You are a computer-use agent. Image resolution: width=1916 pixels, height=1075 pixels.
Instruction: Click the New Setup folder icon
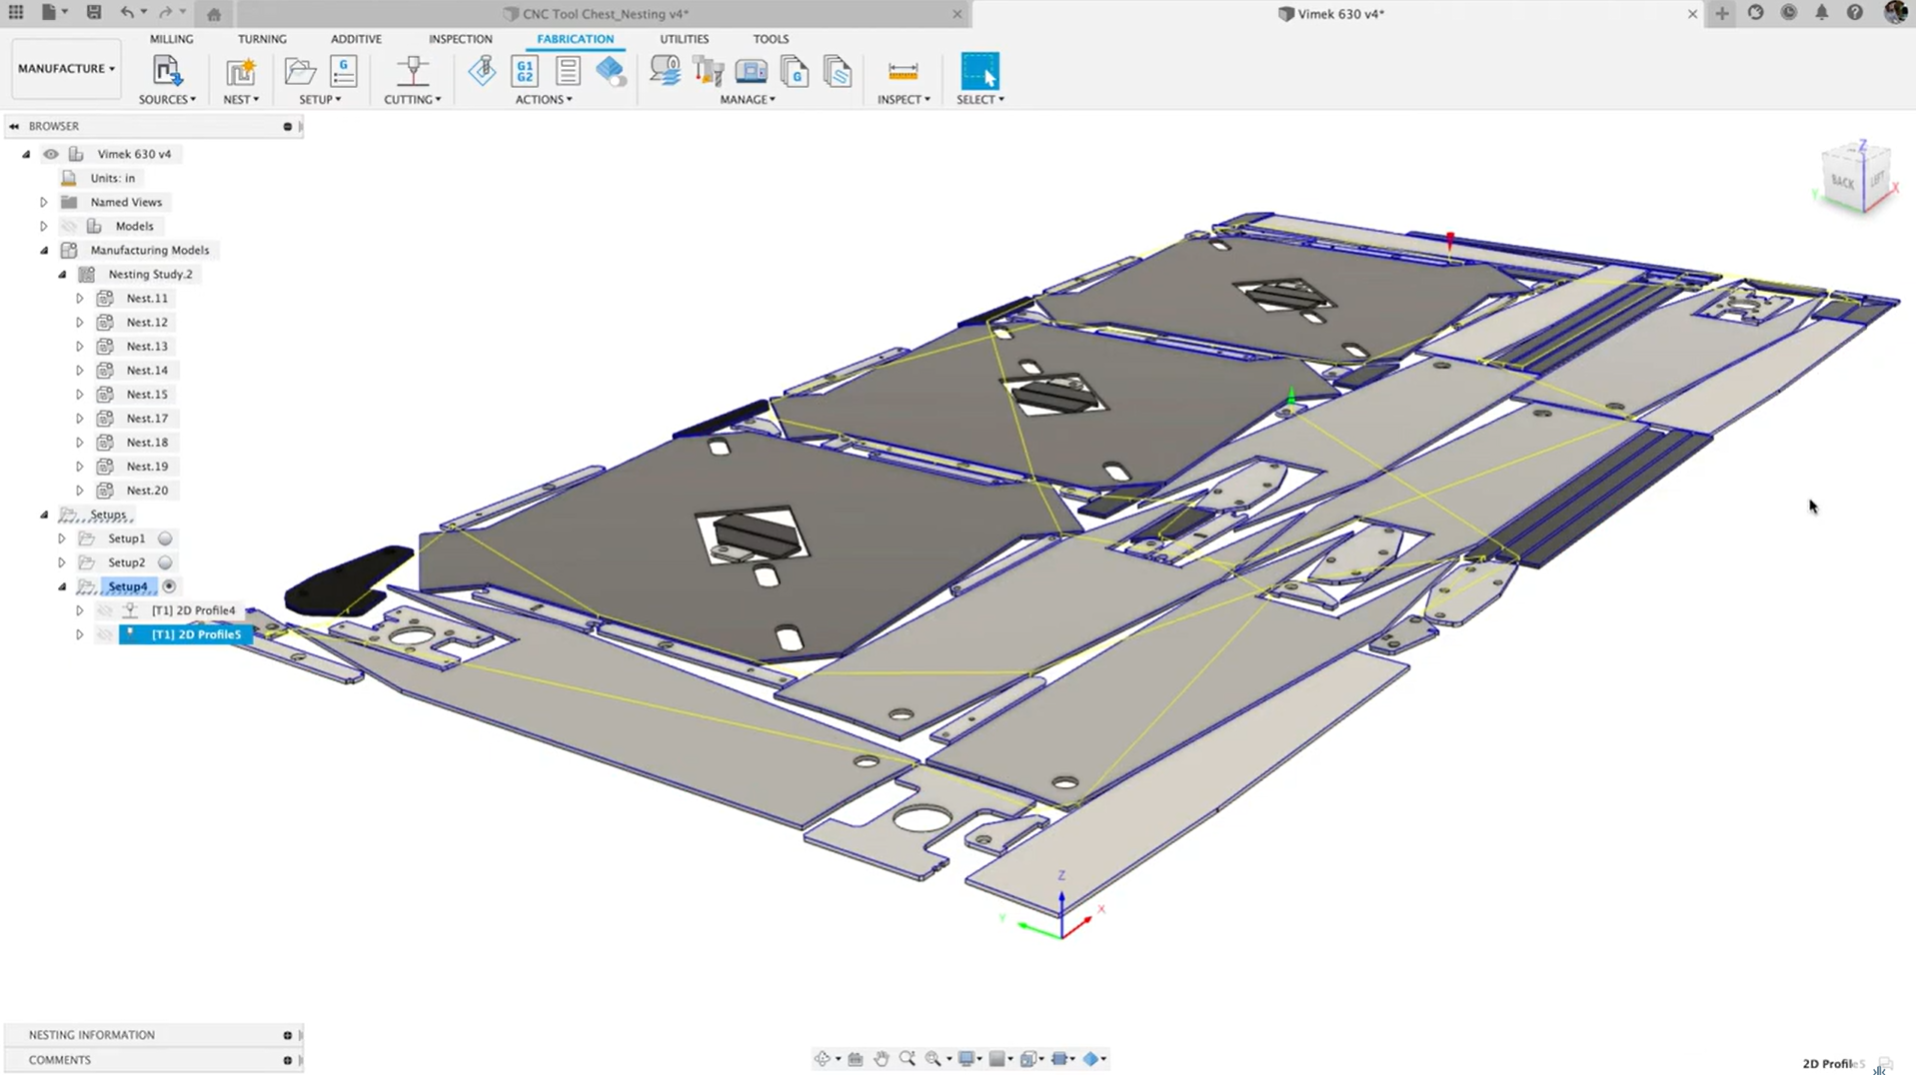point(299,71)
